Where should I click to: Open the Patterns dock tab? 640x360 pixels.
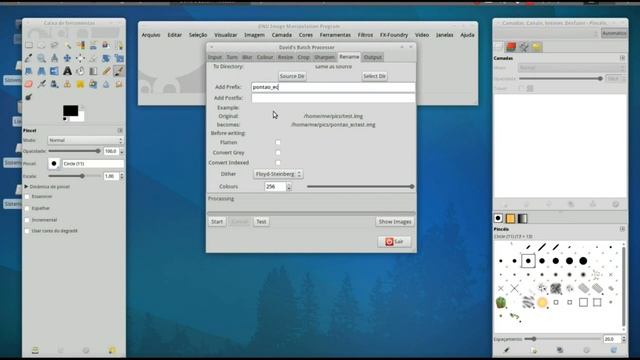(510, 218)
